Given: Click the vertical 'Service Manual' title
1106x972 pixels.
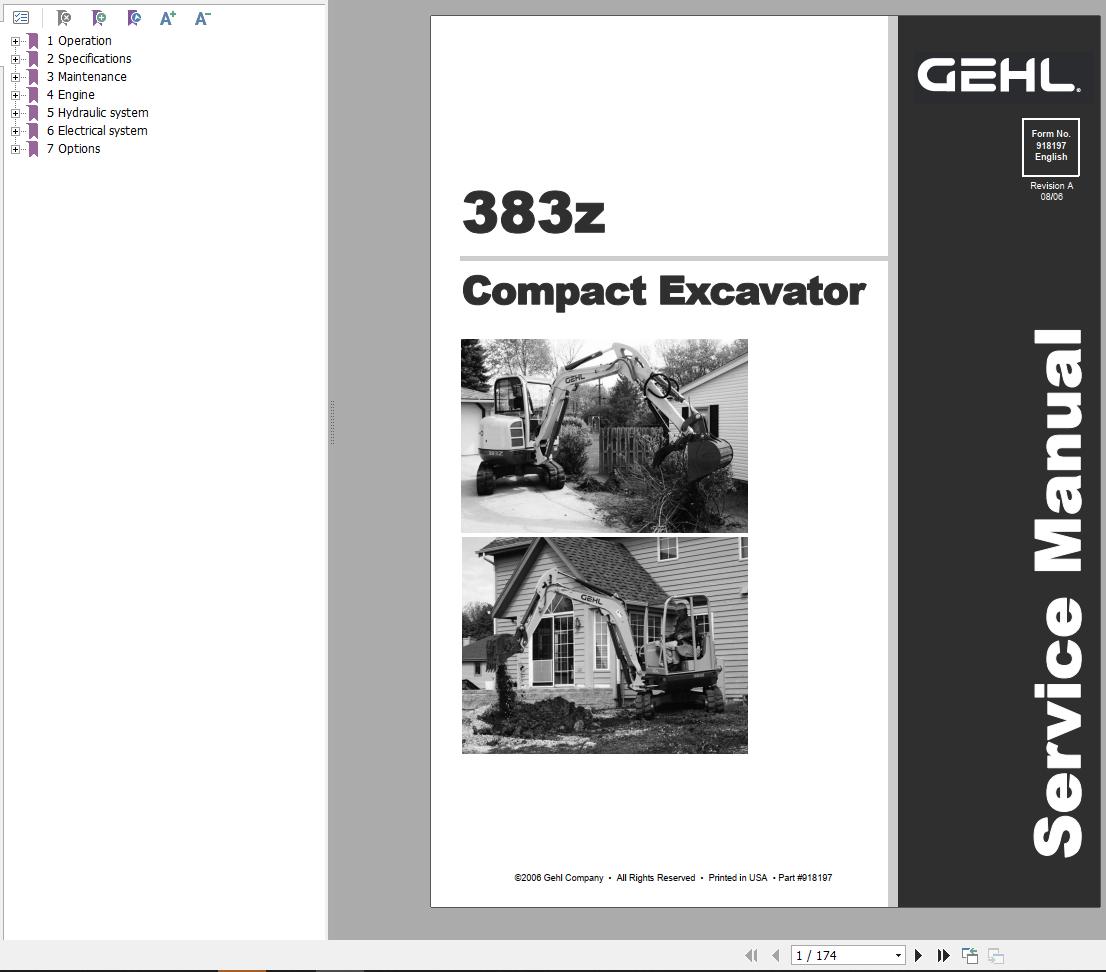Looking at the screenshot, I should point(1057,593).
